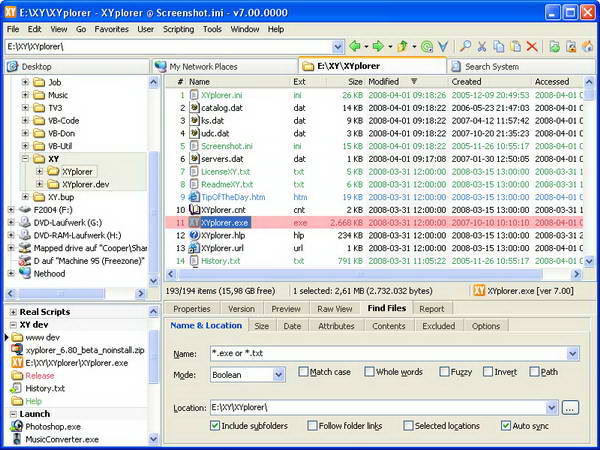Click the green Back arrow icon
Image resolution: width=600 pixels, height=450 pixels.
click(354, 47)
